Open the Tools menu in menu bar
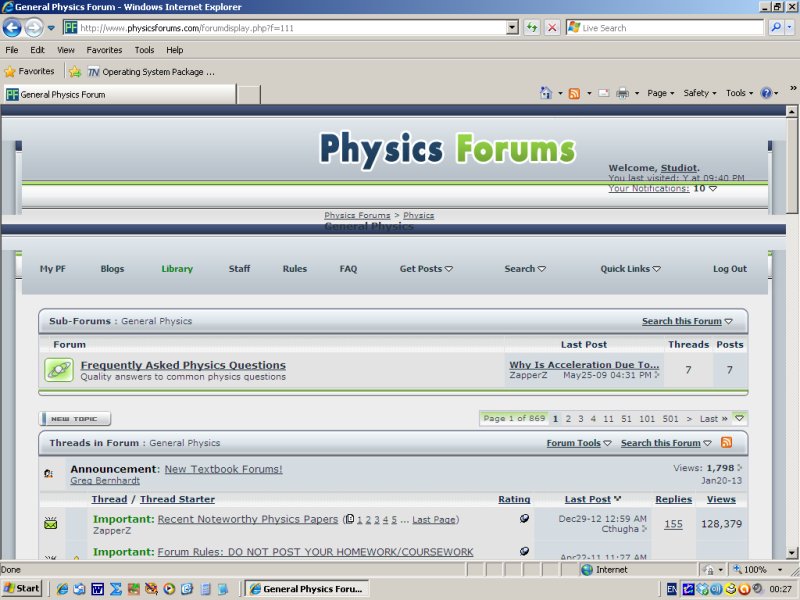Image resolution: width=800 pixels, height=600 pixels. click(145, 50)
